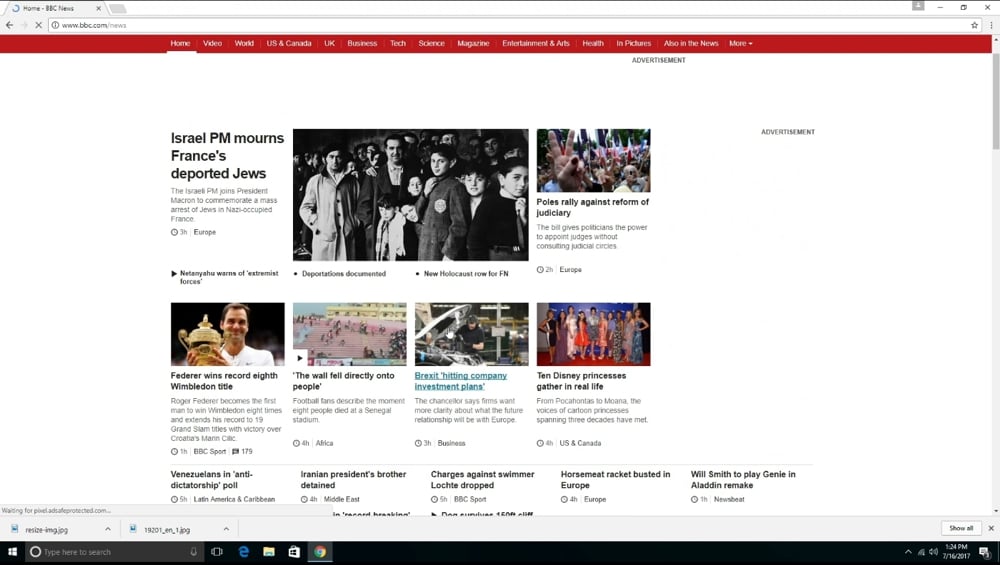The image size is (1000, 565).
Task: Stop page loading with X button
Action: (x=38, y=25)
